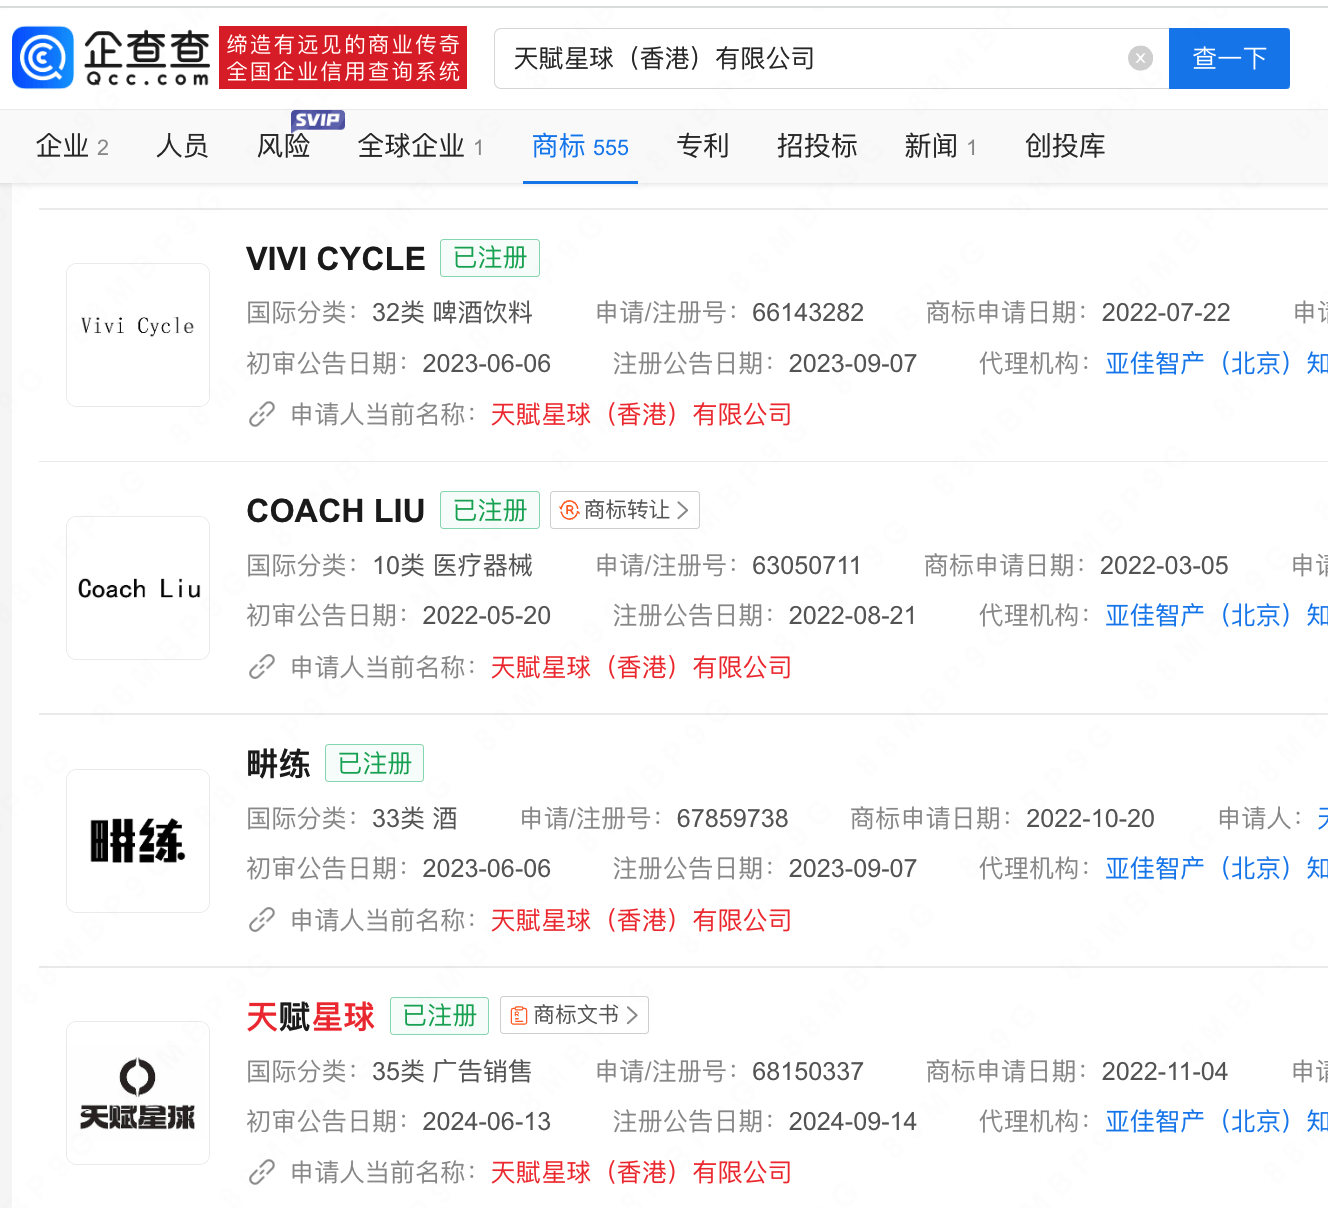Viewport: 1328px width, 1208px height.
Task: Click 已注册 badge beside 畊练
Action: (375, 763)
